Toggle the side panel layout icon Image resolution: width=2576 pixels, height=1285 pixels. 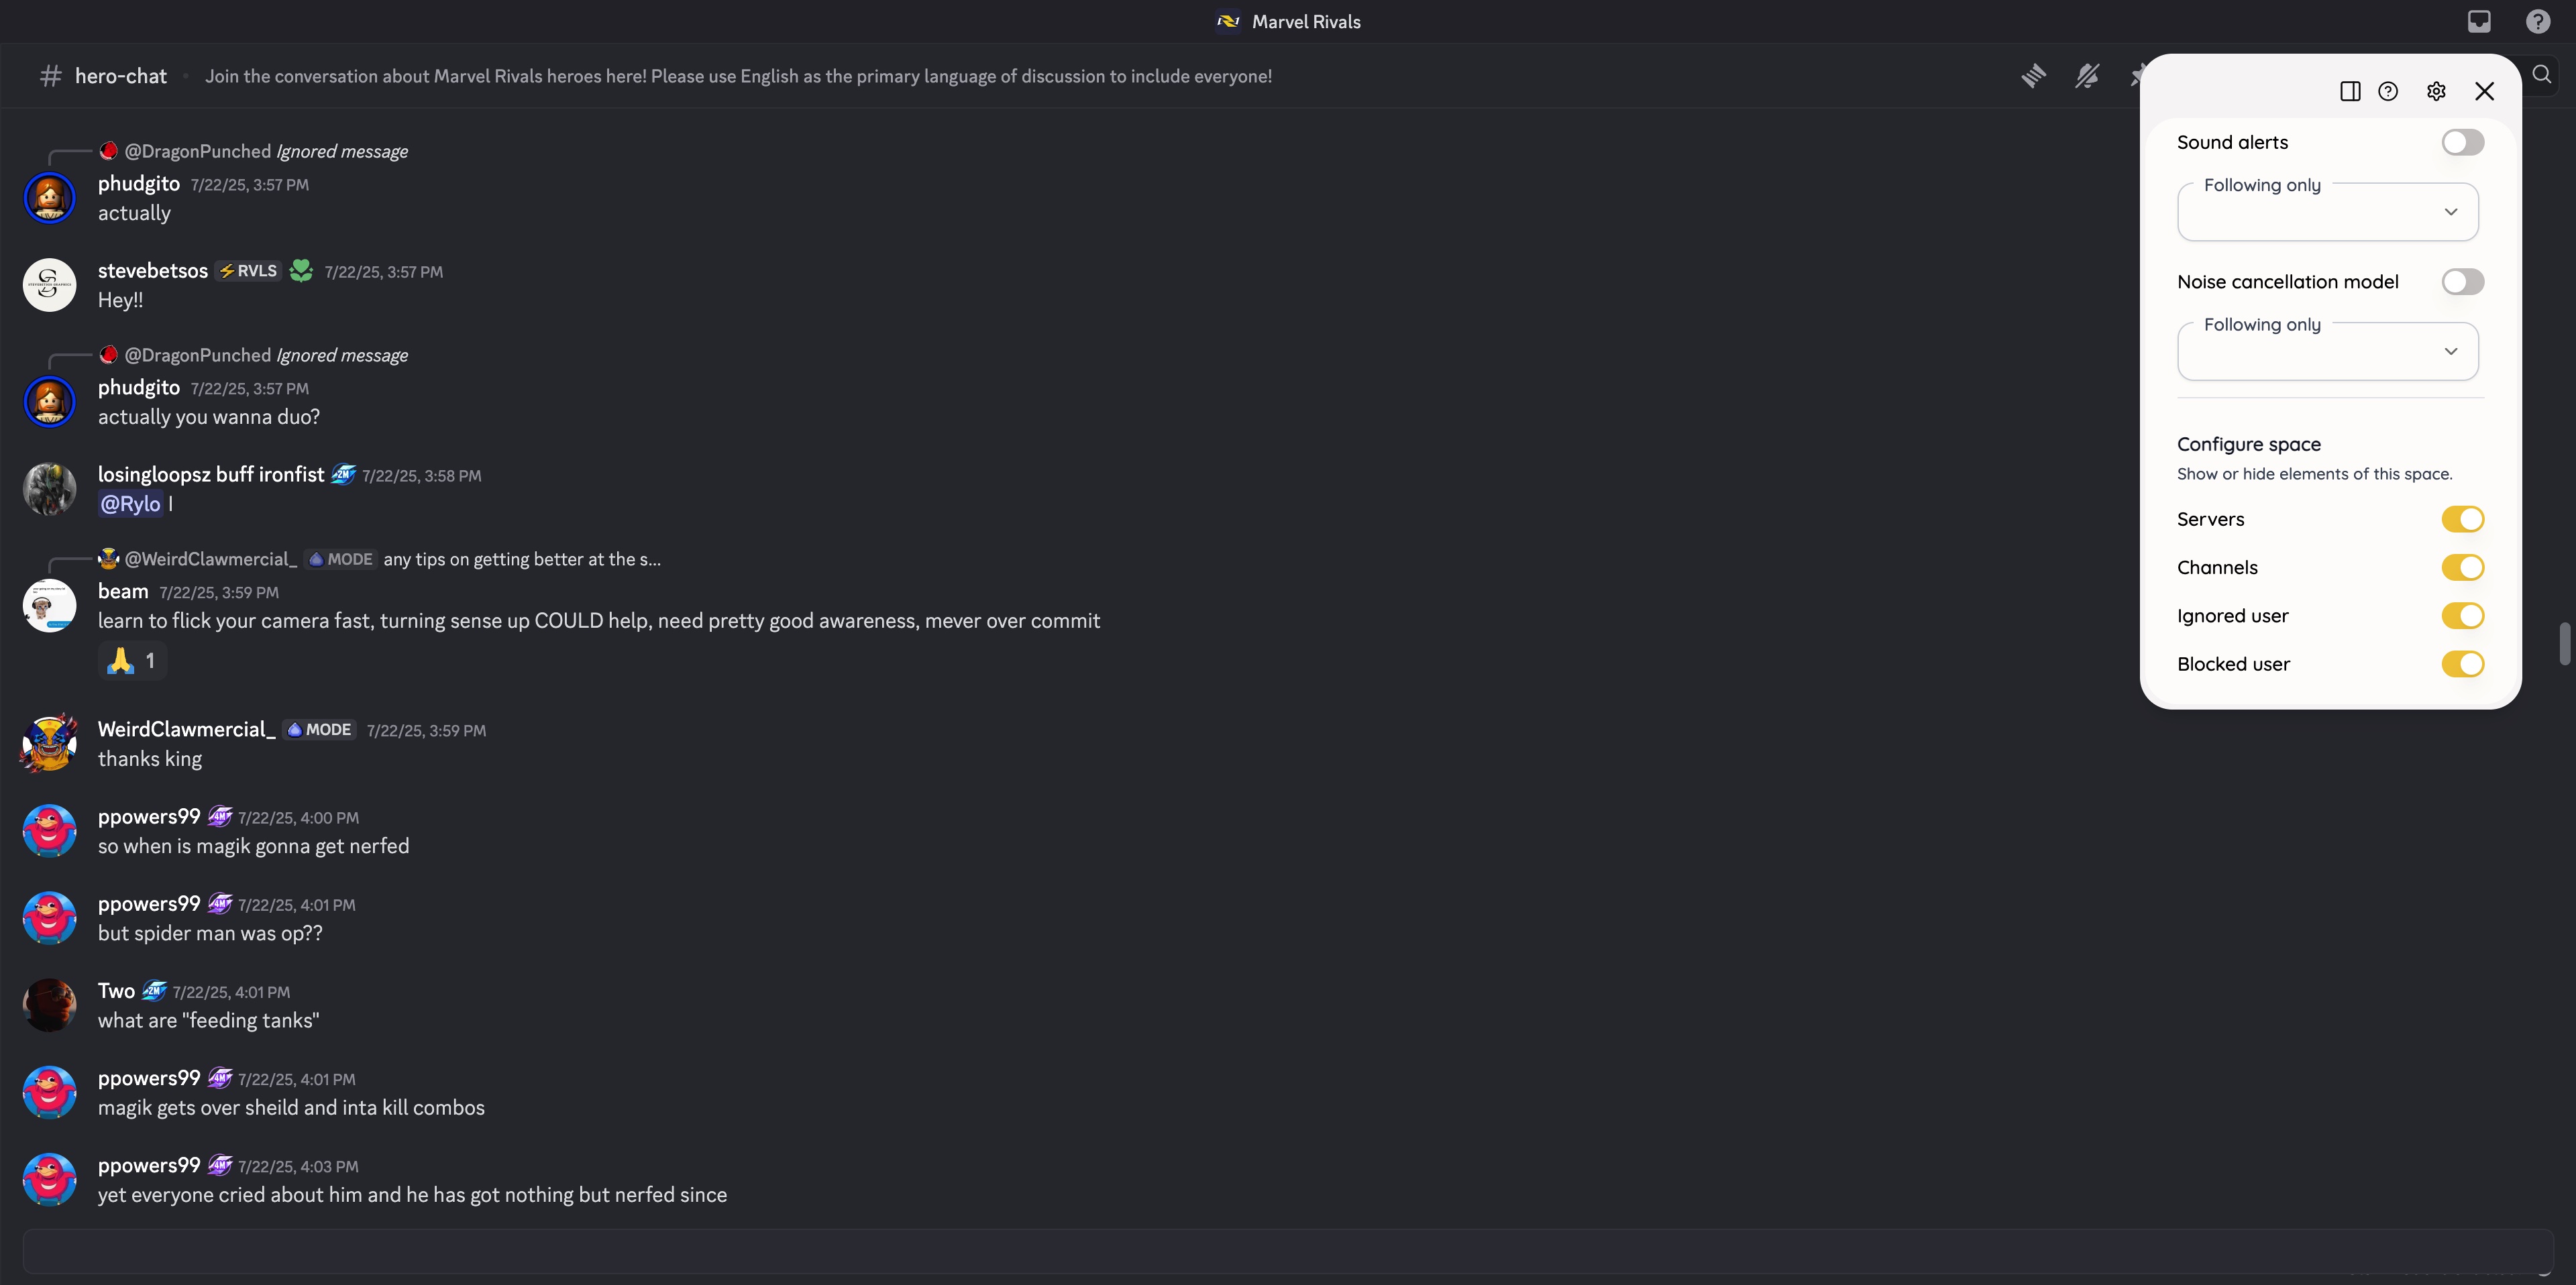click(x=2350, y=91)
